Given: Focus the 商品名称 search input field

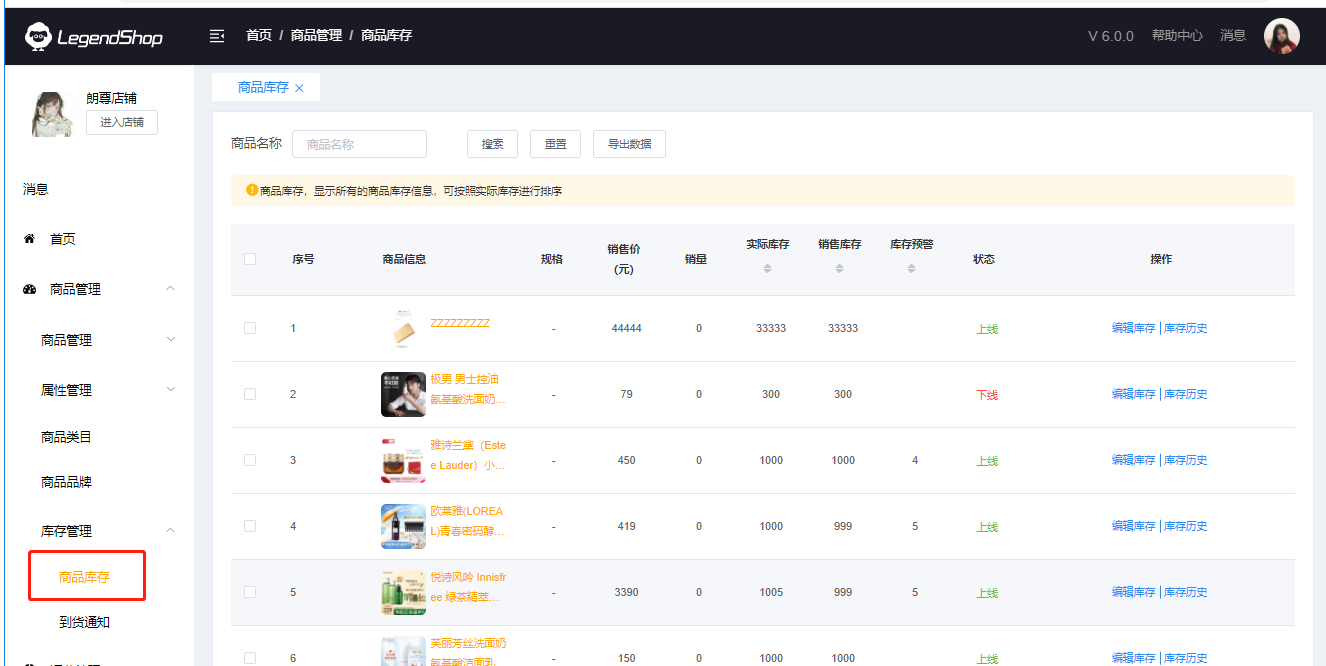Looking at the screenshot, I should 359,144.
